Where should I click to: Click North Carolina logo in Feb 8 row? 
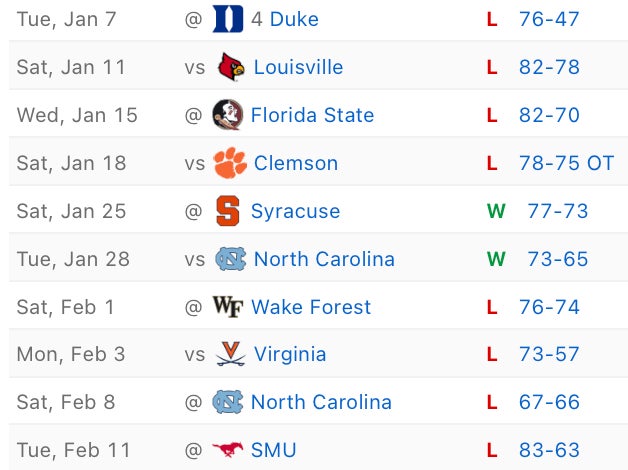coord(228,402)
